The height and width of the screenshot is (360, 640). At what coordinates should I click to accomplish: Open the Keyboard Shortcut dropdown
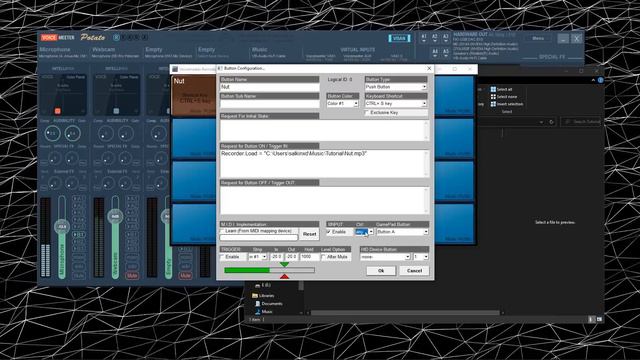[396, 104]
